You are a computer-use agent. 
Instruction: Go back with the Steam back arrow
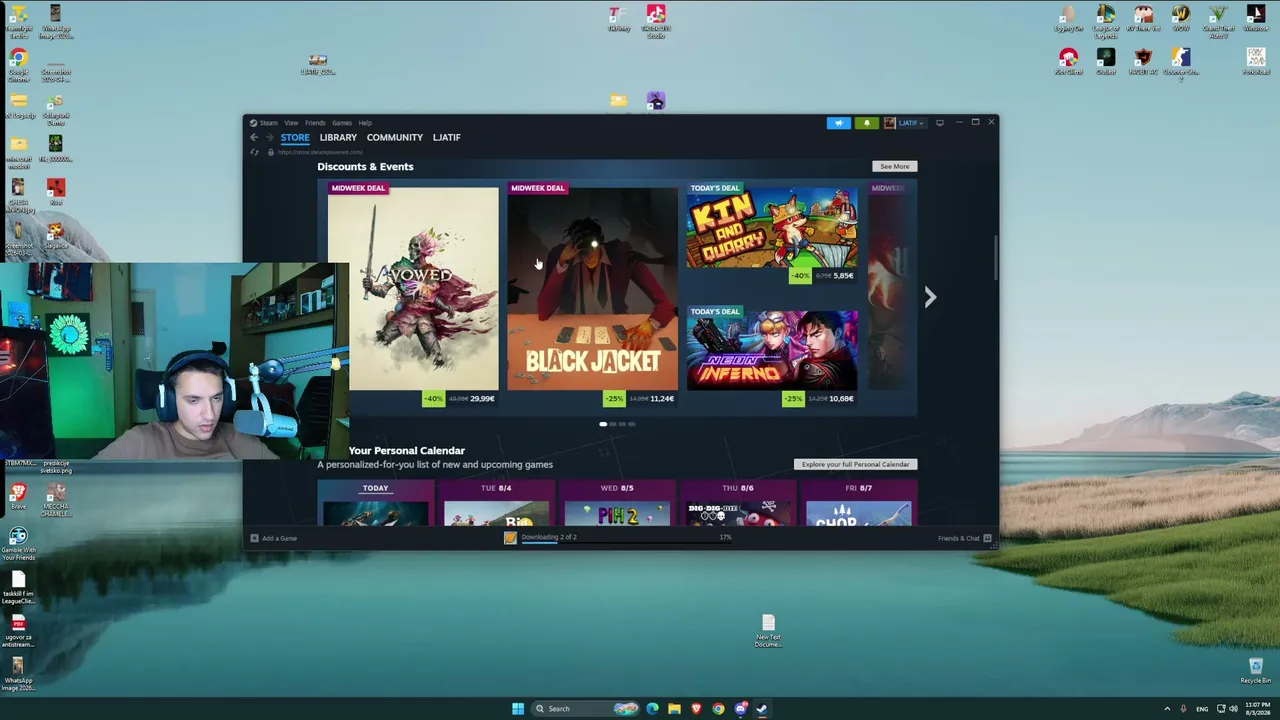point(254,138)
